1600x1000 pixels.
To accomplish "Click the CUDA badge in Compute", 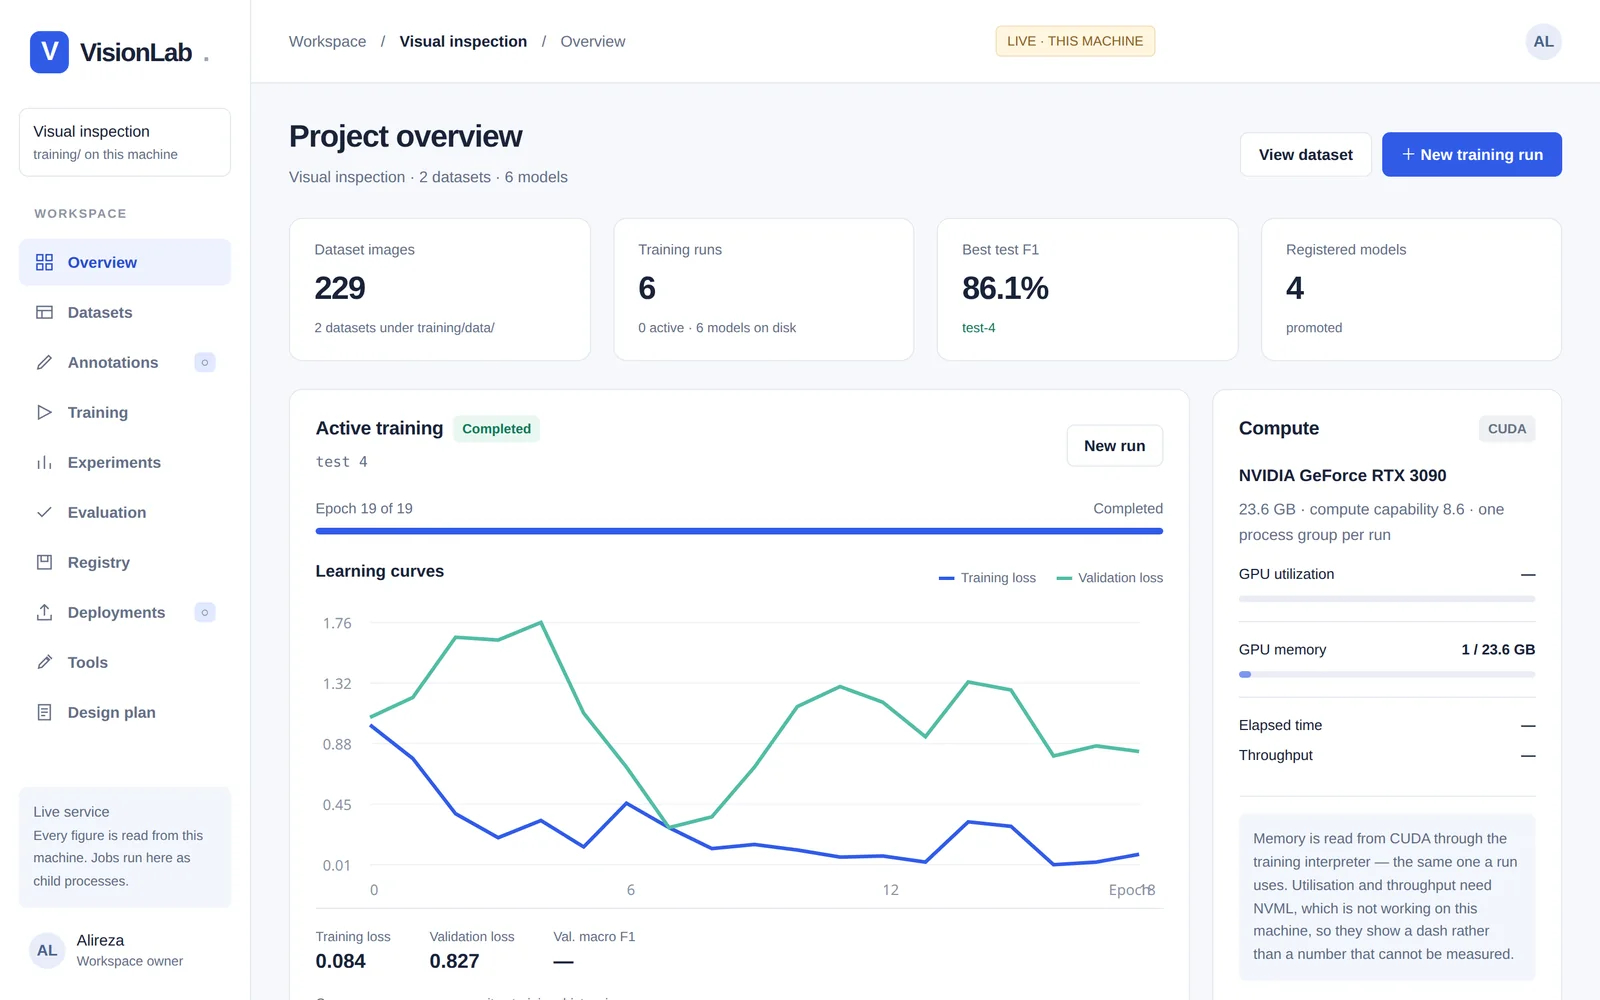I will coord(1507,429).
